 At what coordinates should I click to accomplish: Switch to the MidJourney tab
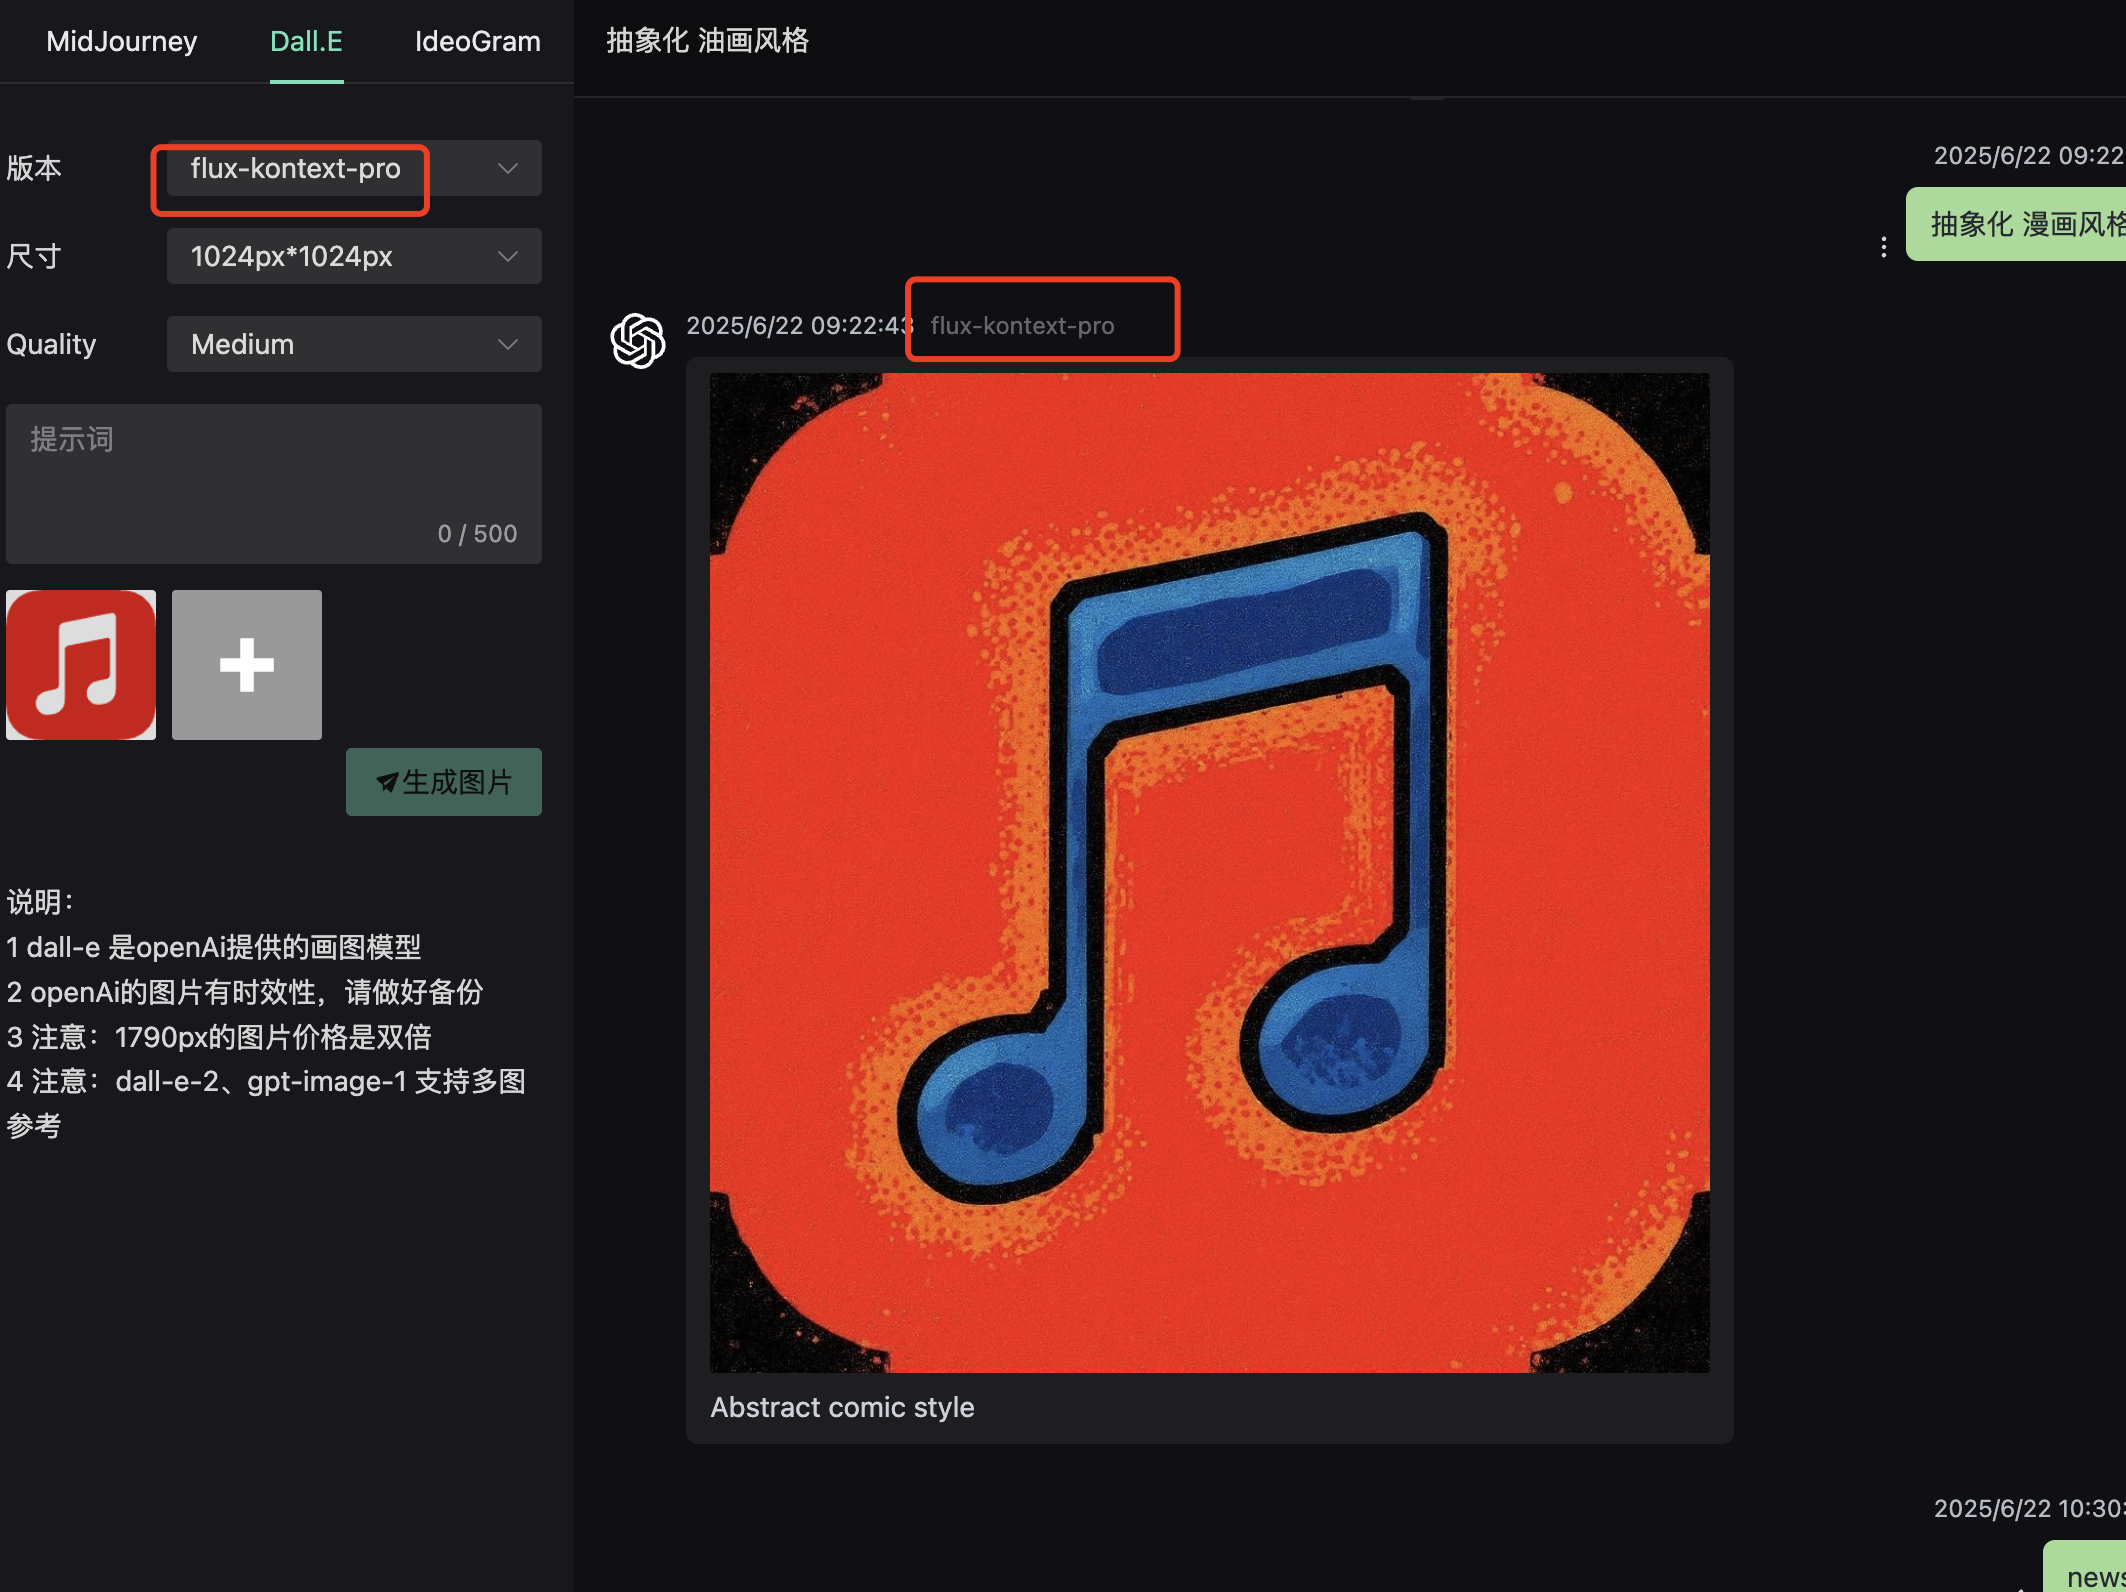[x=121, y=41]
